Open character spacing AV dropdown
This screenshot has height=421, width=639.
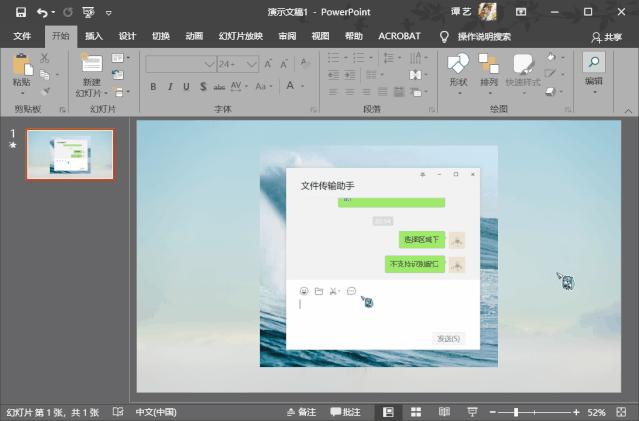point(239,86)
